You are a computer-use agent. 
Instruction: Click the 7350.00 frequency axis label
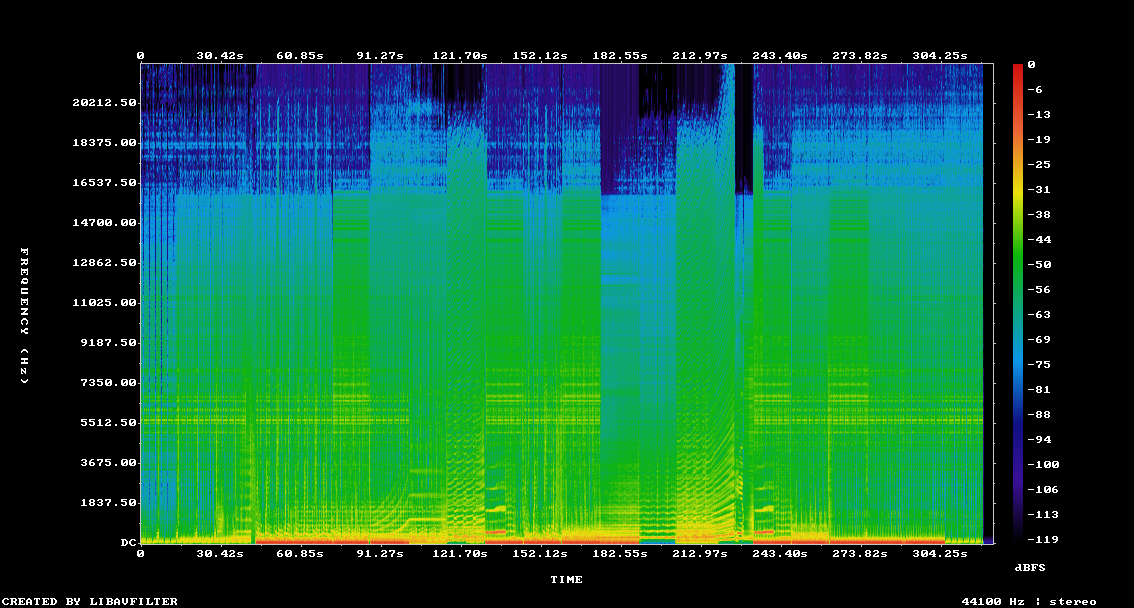[x=107, y=383]
